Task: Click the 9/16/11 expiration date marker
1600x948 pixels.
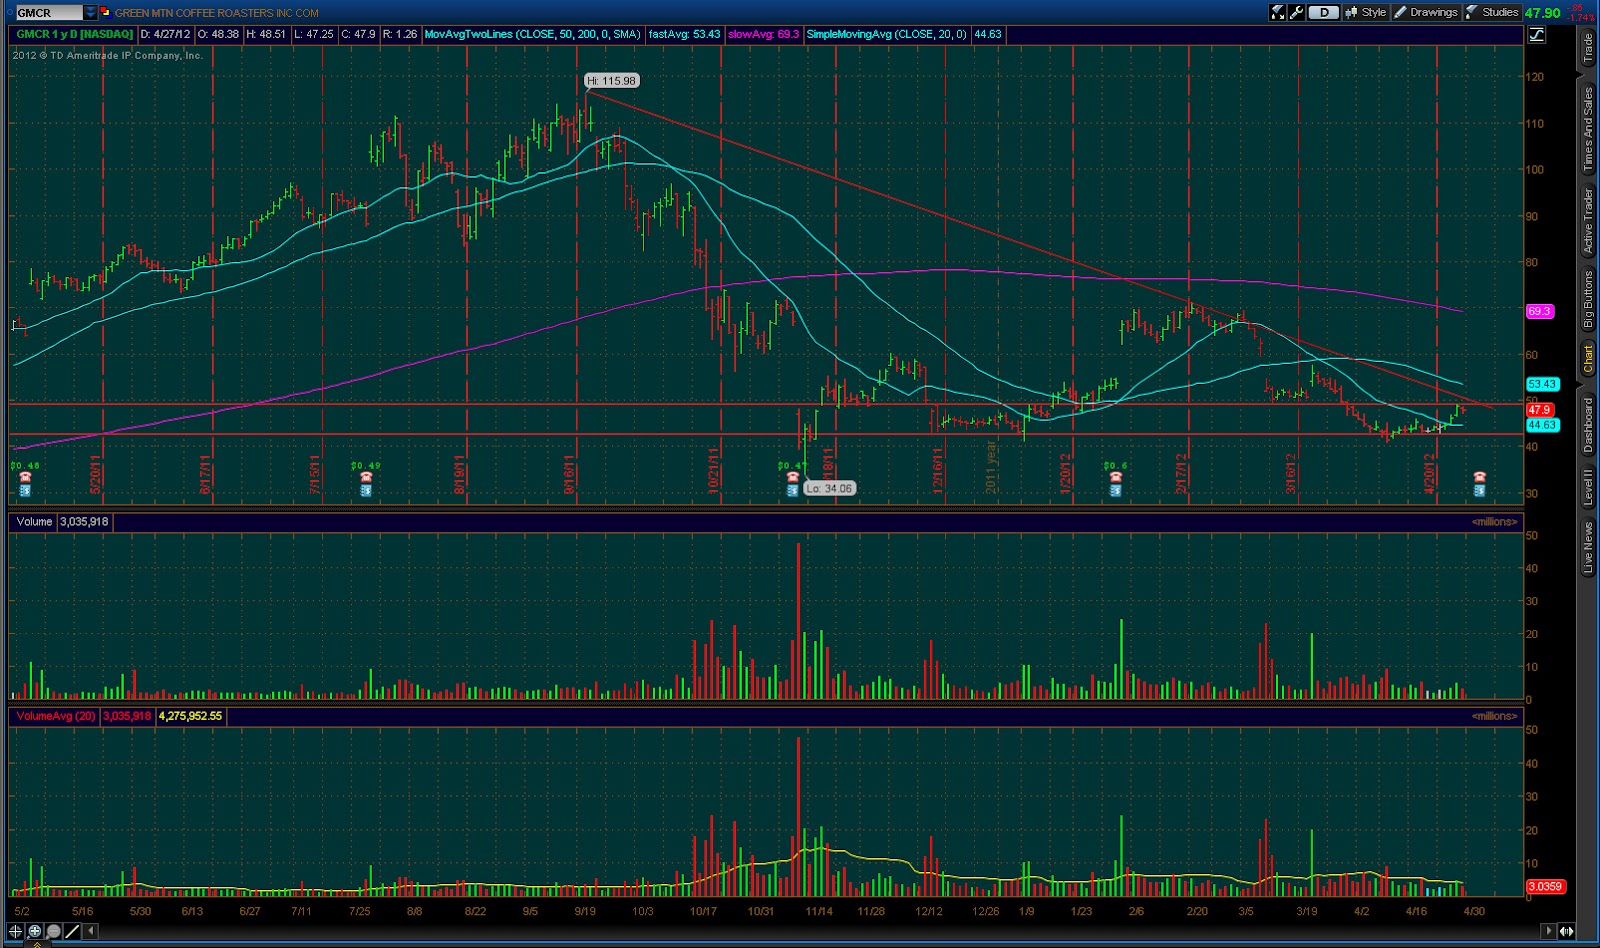Action: (569, 475)
